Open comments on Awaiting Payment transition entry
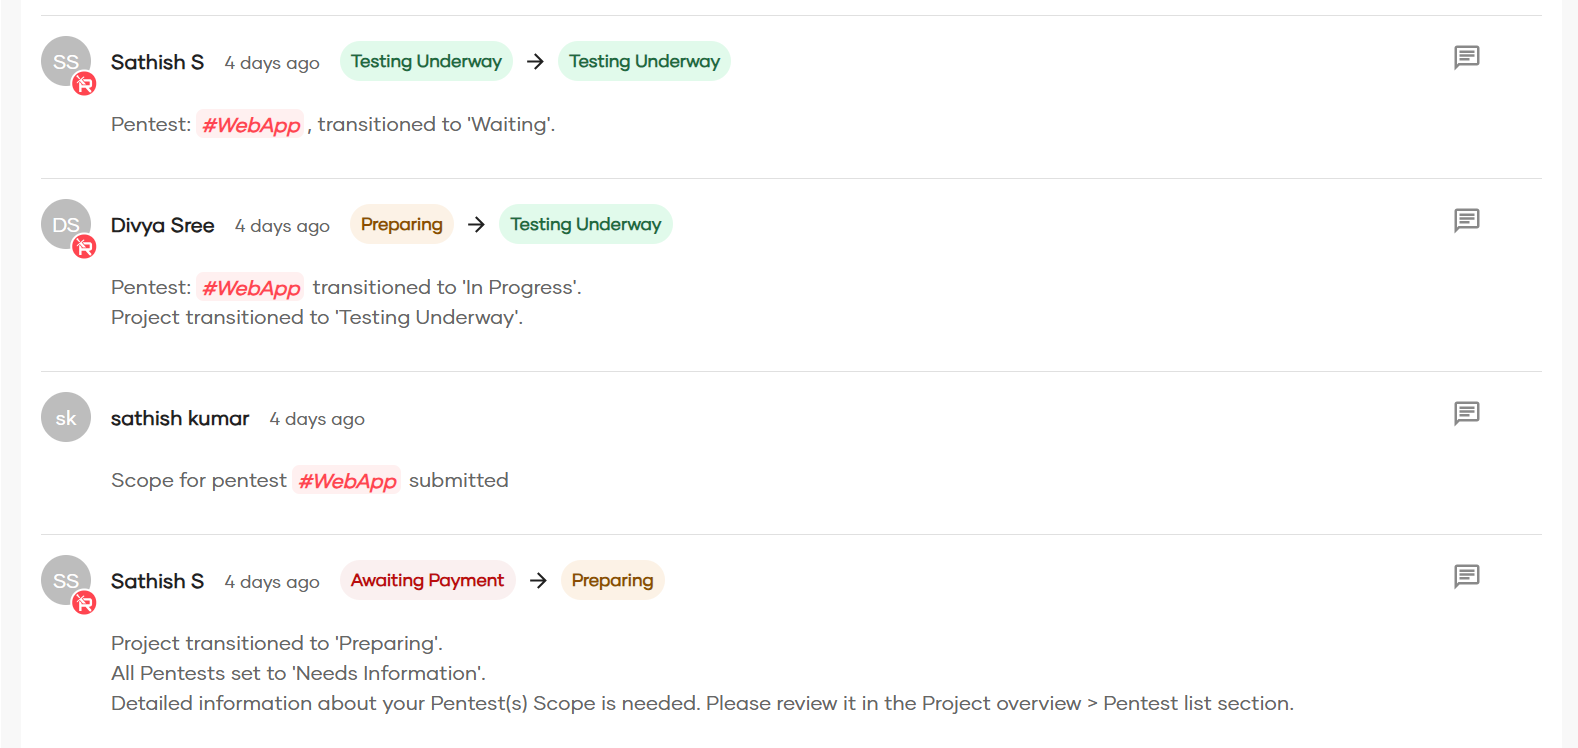 (1466, 576)
